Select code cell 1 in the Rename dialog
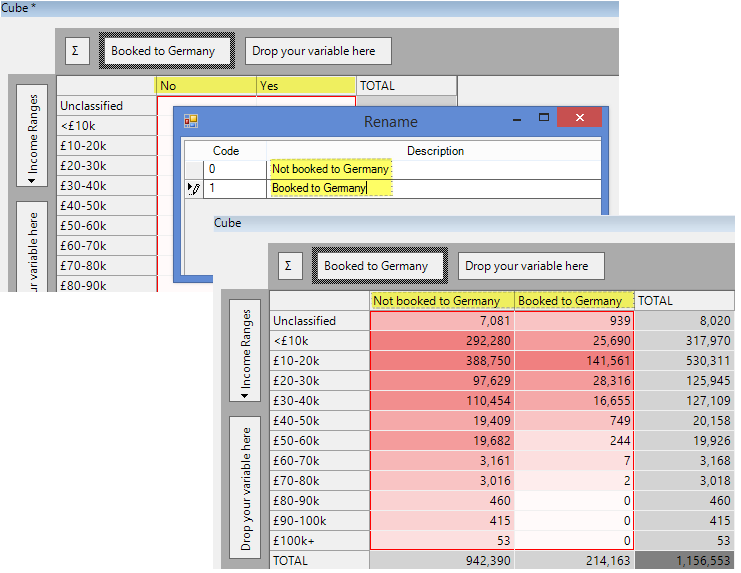This screenshot has height=573, width=741. pyautogui.click(x=235, y=188)
